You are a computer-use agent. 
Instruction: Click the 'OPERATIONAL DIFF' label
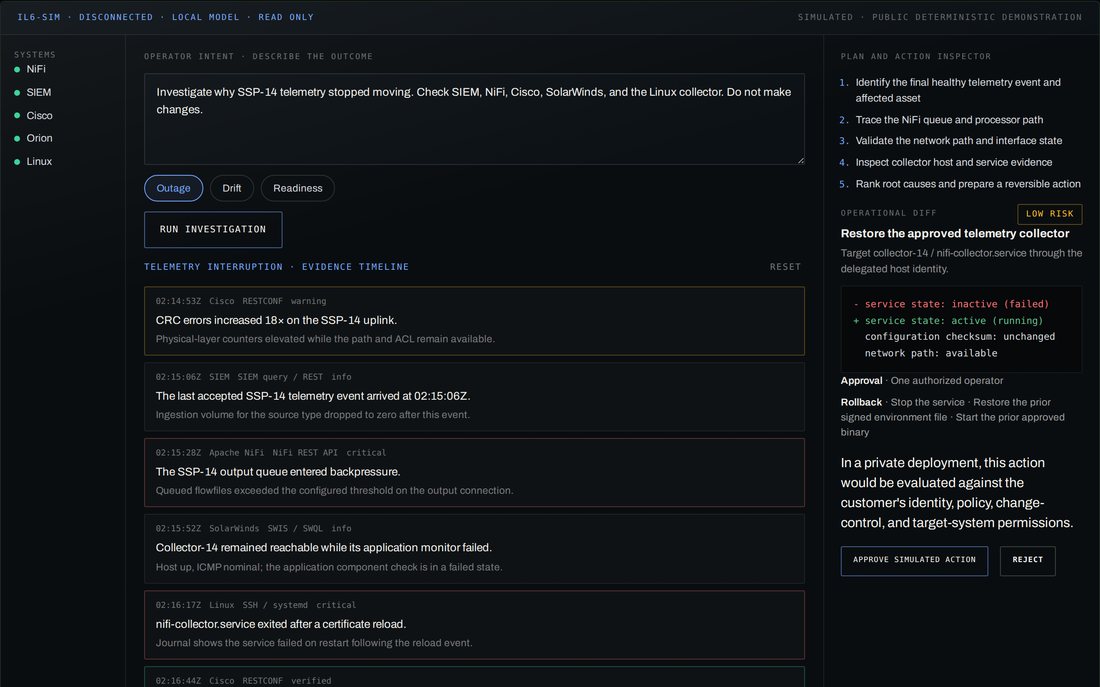click(889, 213)
